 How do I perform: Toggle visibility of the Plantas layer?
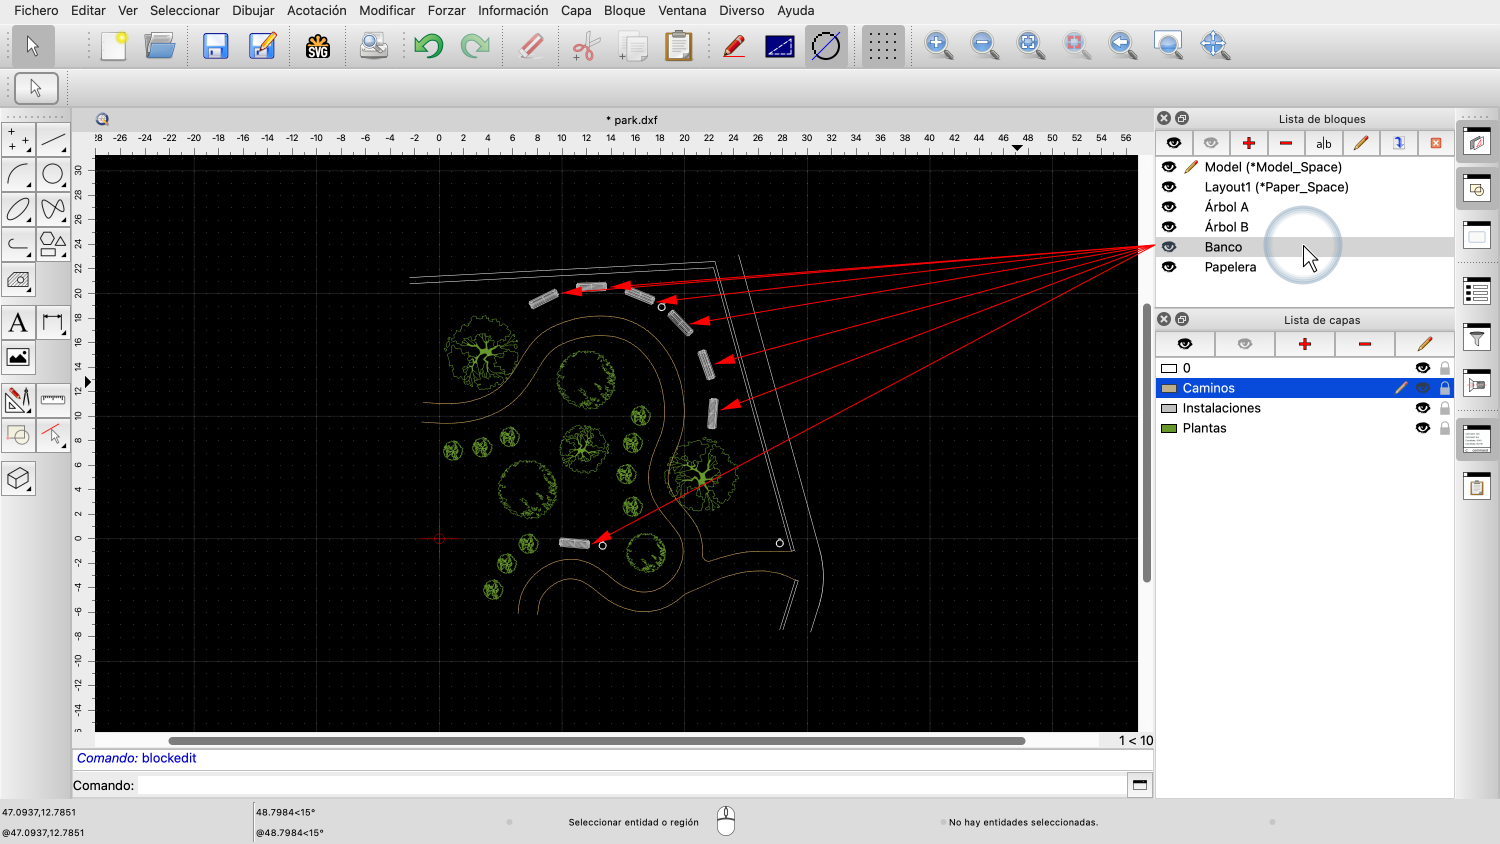coord(1422,428)
